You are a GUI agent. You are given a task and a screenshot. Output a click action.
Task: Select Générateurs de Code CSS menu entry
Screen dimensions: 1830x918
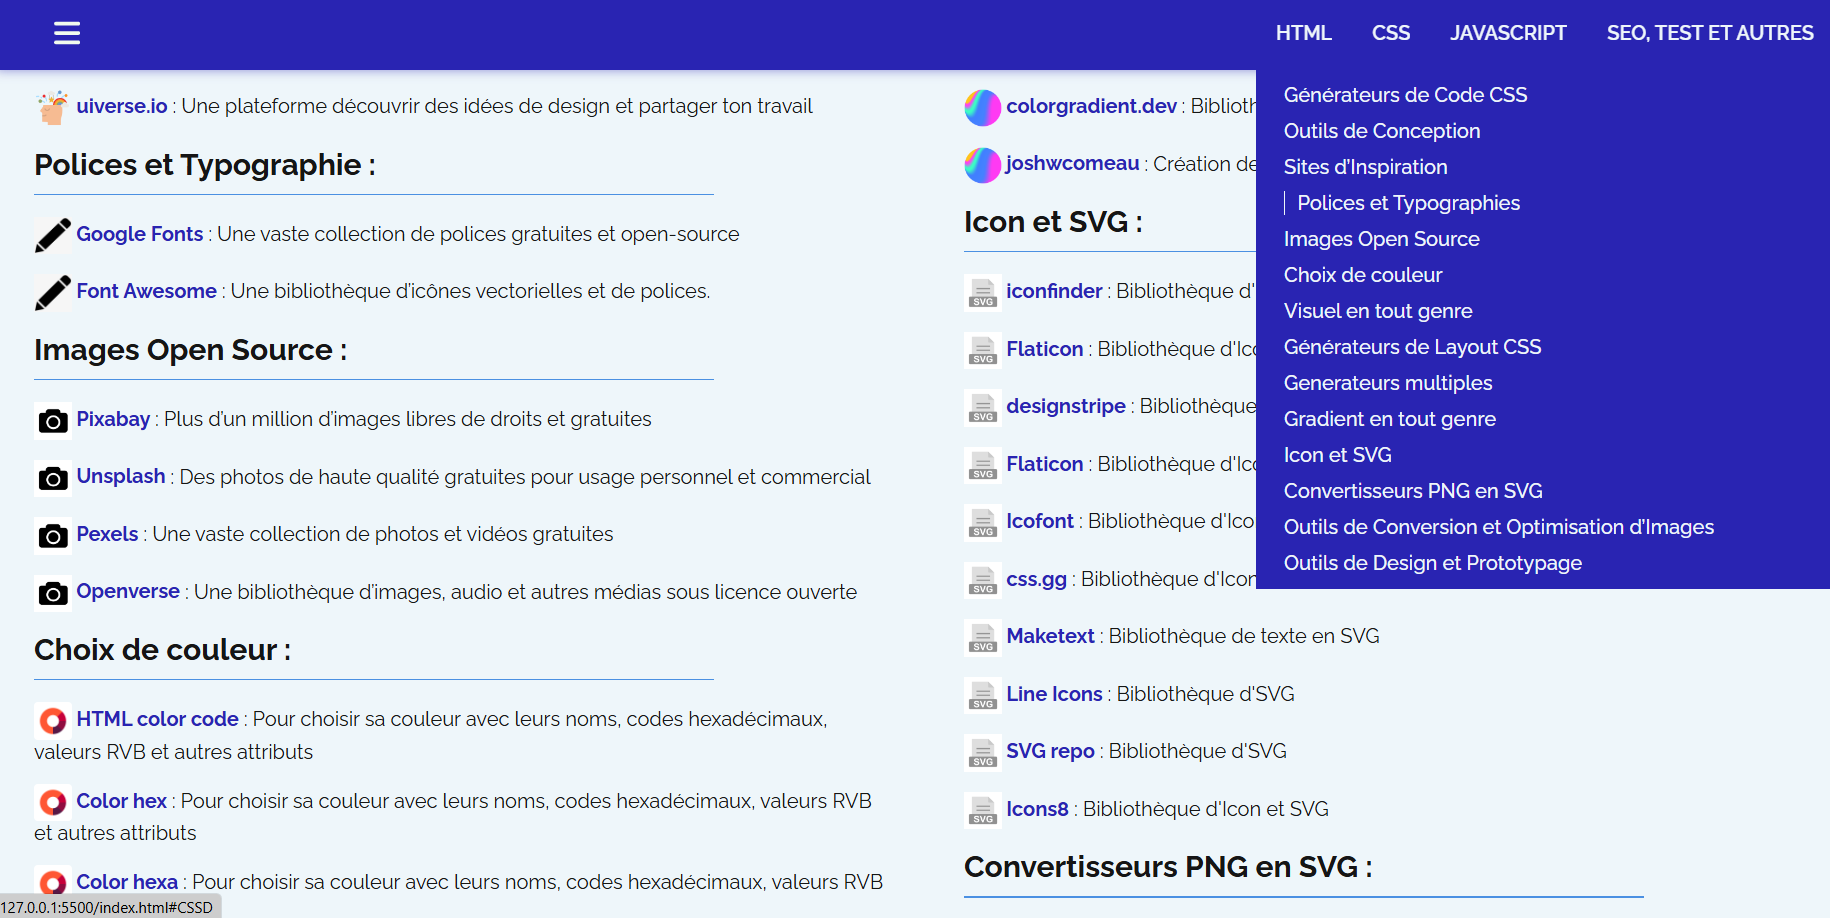click(x=1405, y=95)
